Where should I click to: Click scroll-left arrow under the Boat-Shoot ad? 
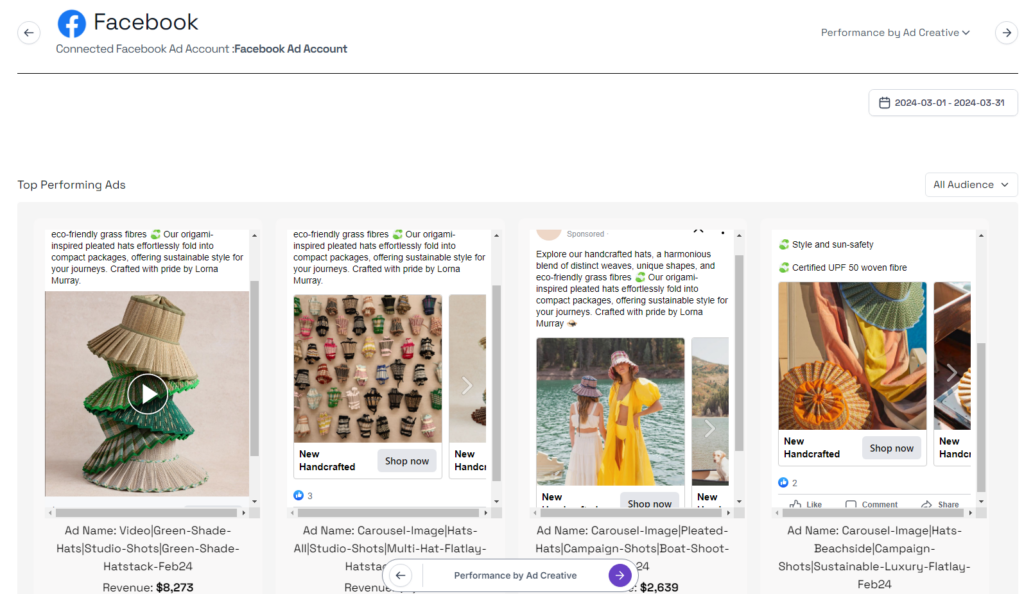click(x=536, y=513)
